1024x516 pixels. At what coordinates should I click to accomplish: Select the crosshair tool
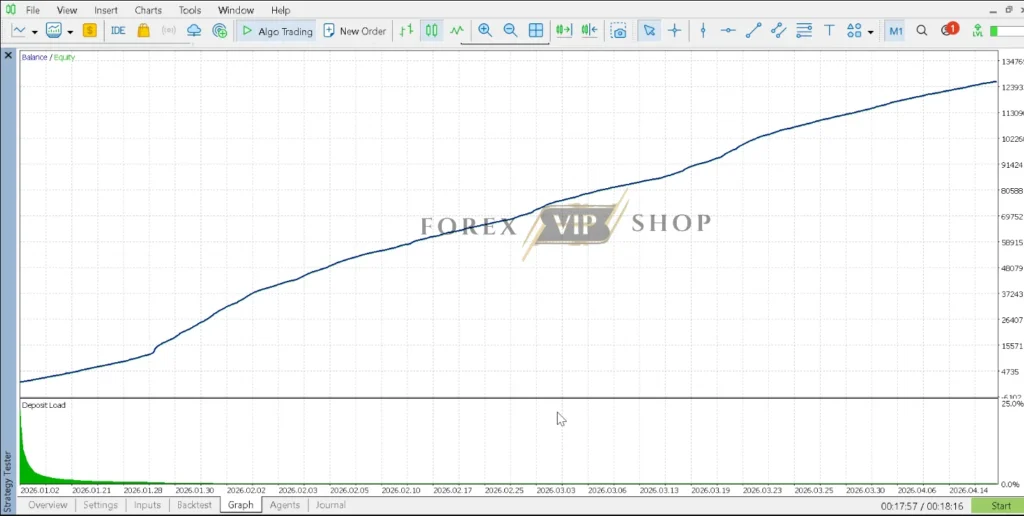[x=675, y=31]
